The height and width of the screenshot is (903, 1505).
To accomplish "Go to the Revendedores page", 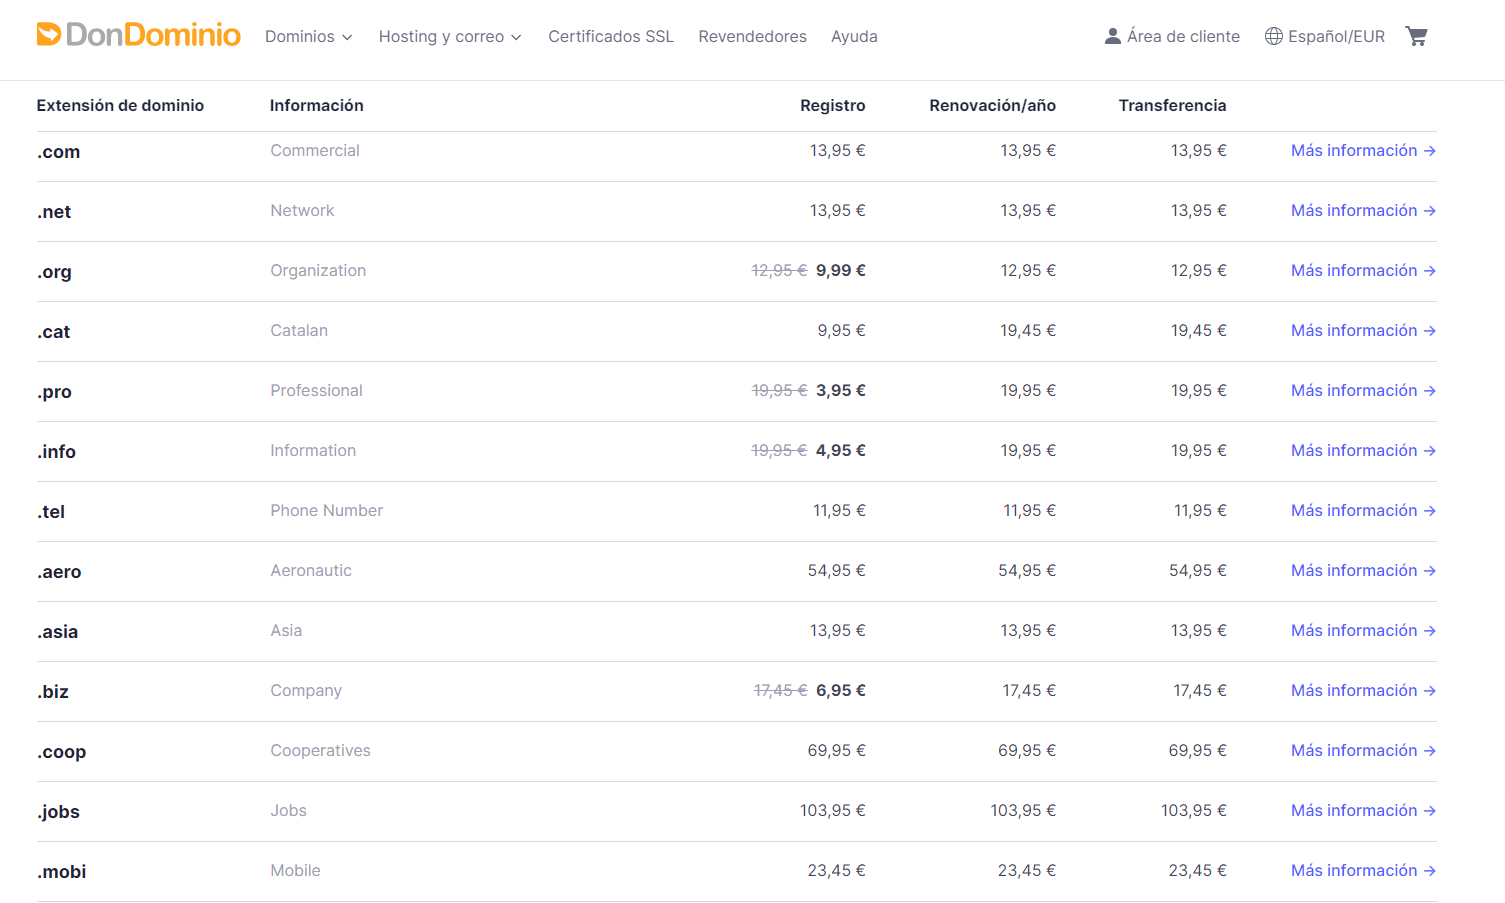I will (x=752, y=36).
